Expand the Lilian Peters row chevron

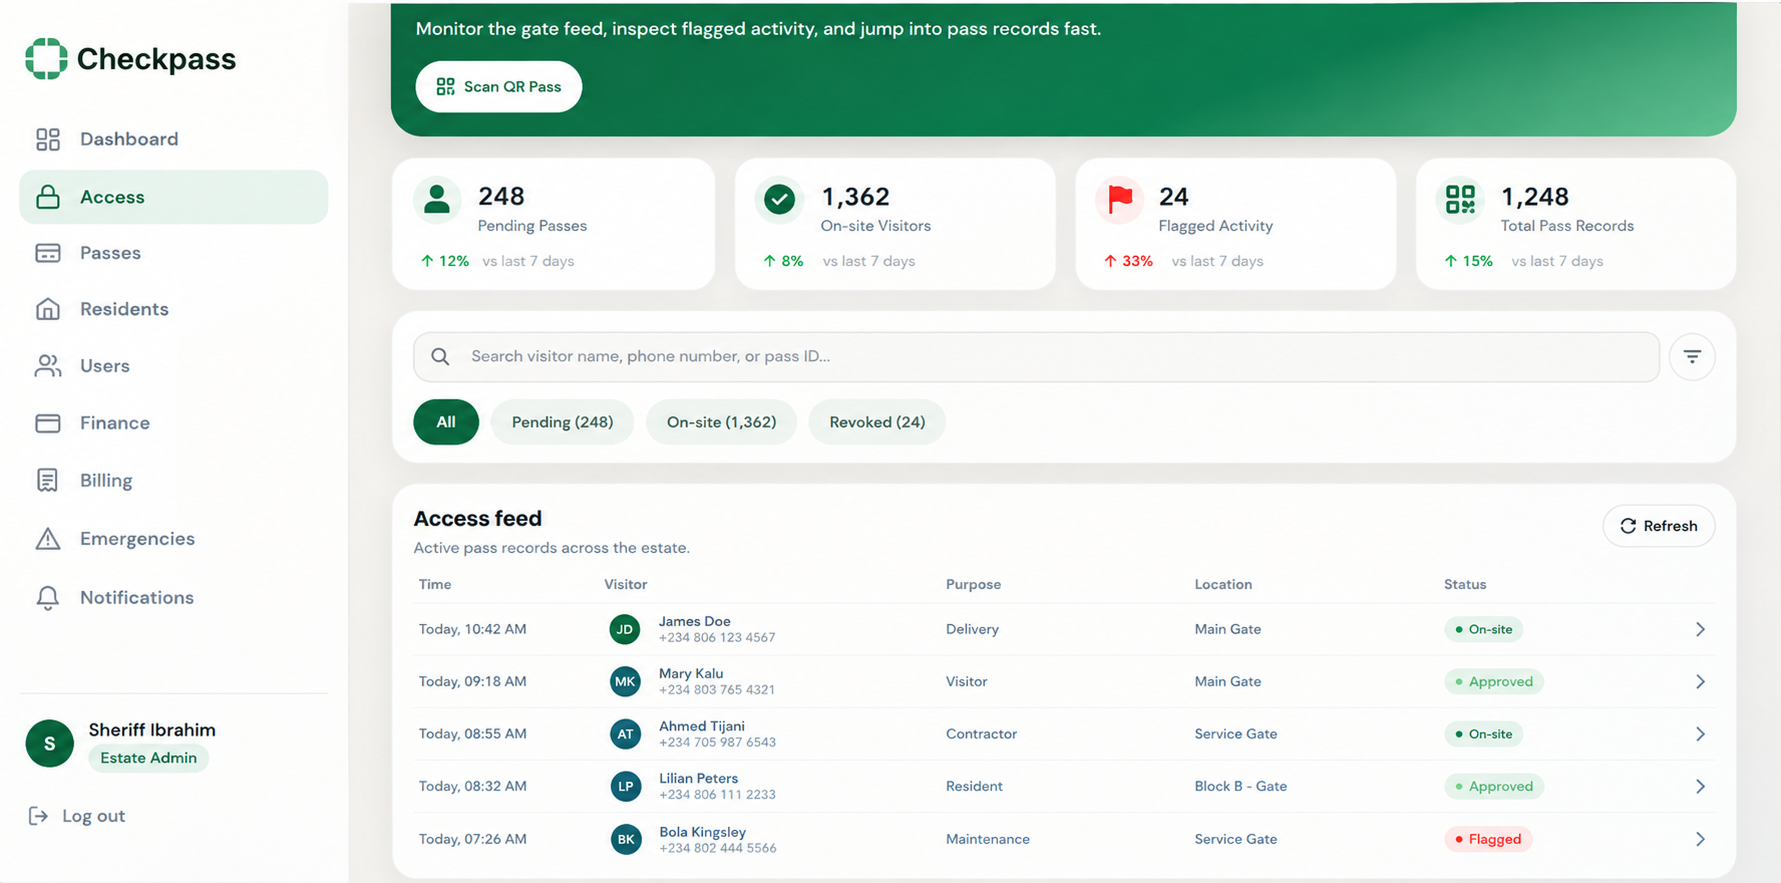[x=1700, y=786]
